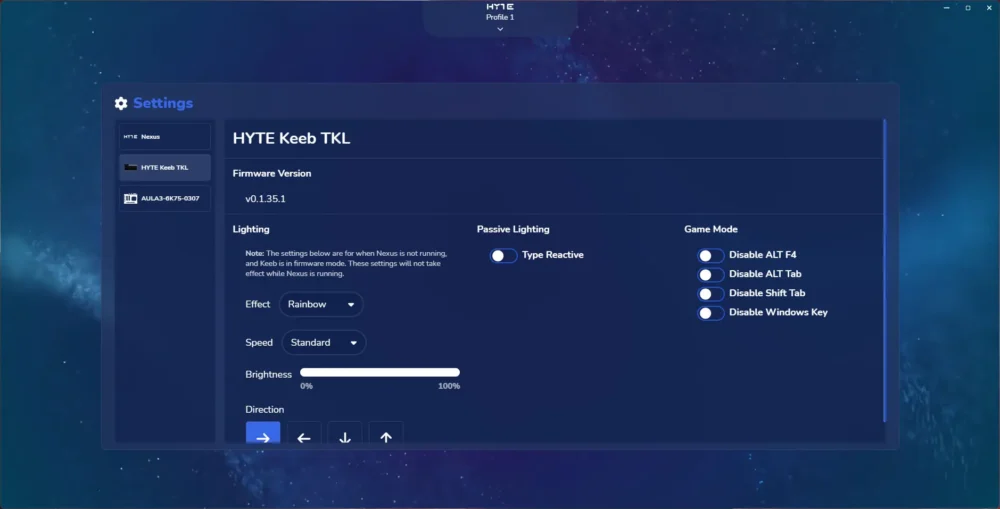This screenshot has width=1000, height=509.
Task: Click the AULA3 device icon
Action: coord(131,198)
